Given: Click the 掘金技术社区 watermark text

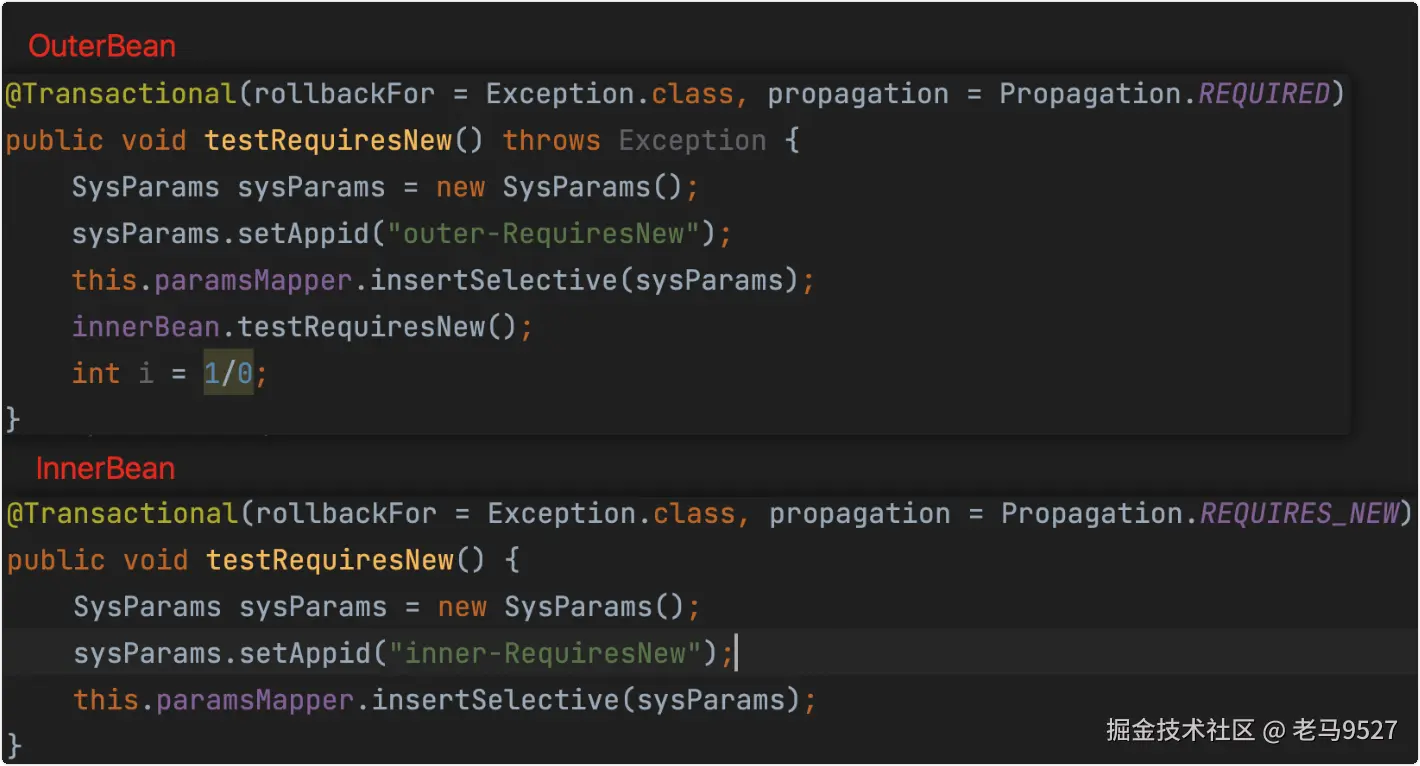Looking at the screenshot, I should coord(1180,730).
